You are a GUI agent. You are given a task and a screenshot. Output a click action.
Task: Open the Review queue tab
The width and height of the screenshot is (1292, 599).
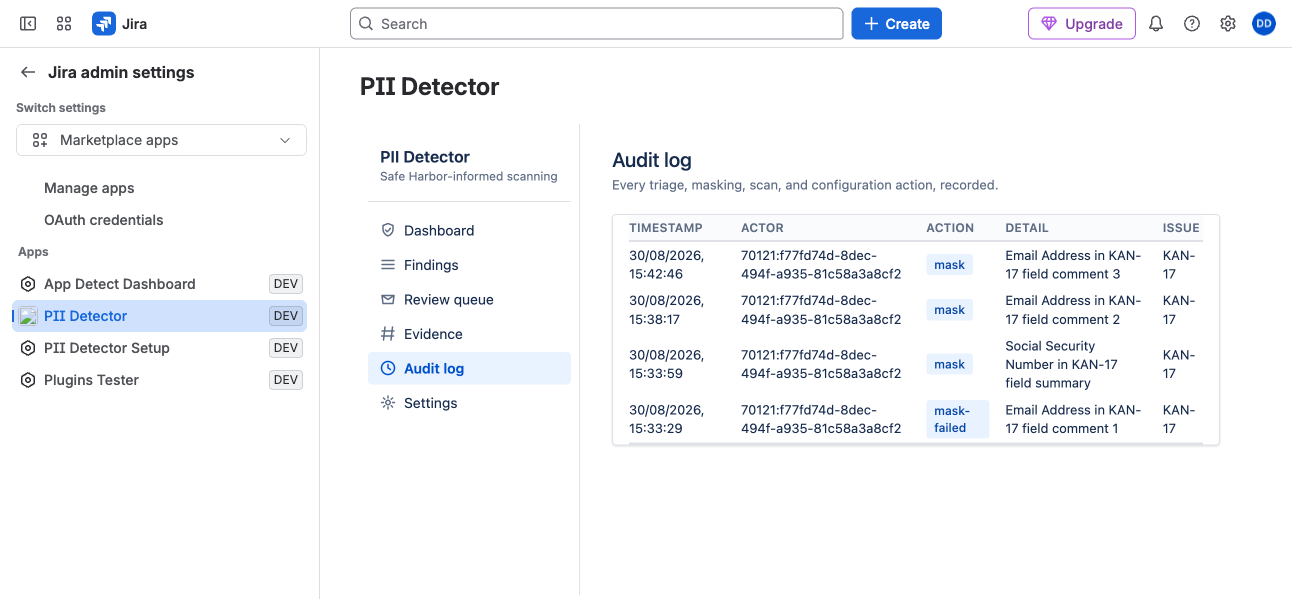coord(469,299)
